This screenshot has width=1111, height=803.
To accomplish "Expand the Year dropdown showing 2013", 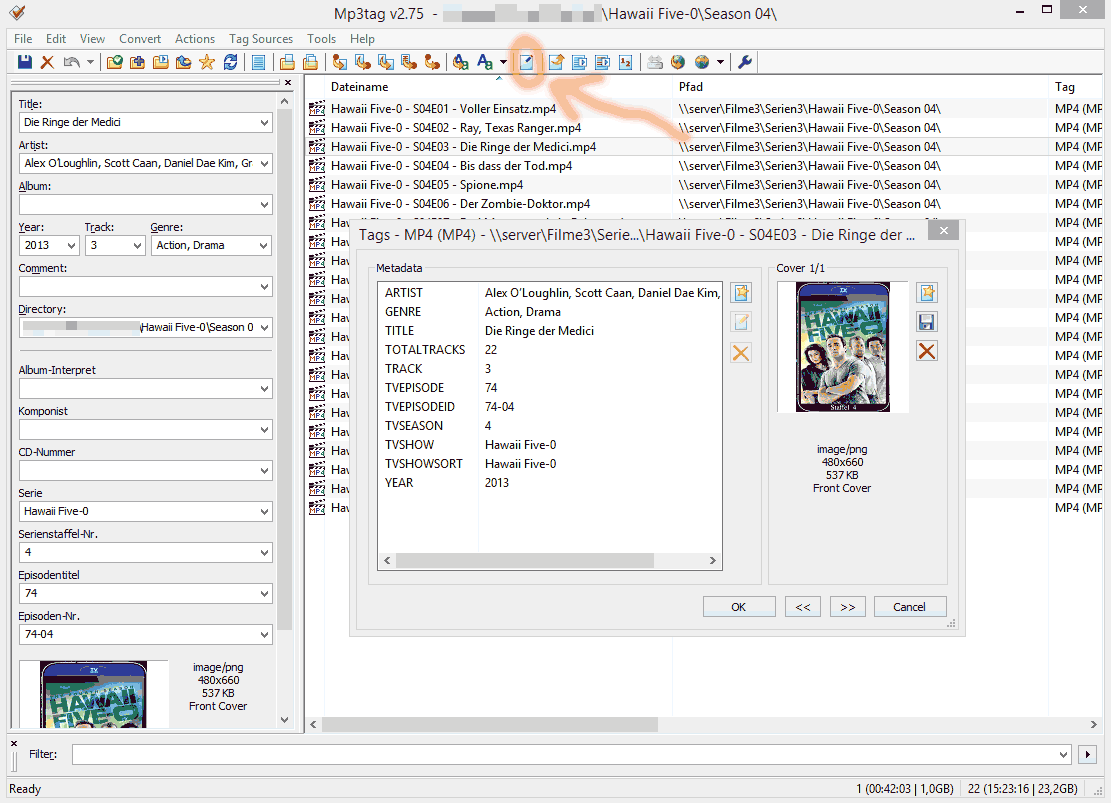I will pos(71,246).
